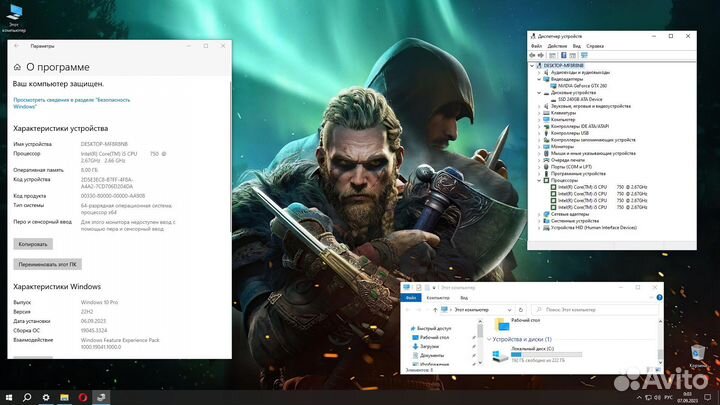
Task: Click the Копировать button under device specs
Action: 33,244
